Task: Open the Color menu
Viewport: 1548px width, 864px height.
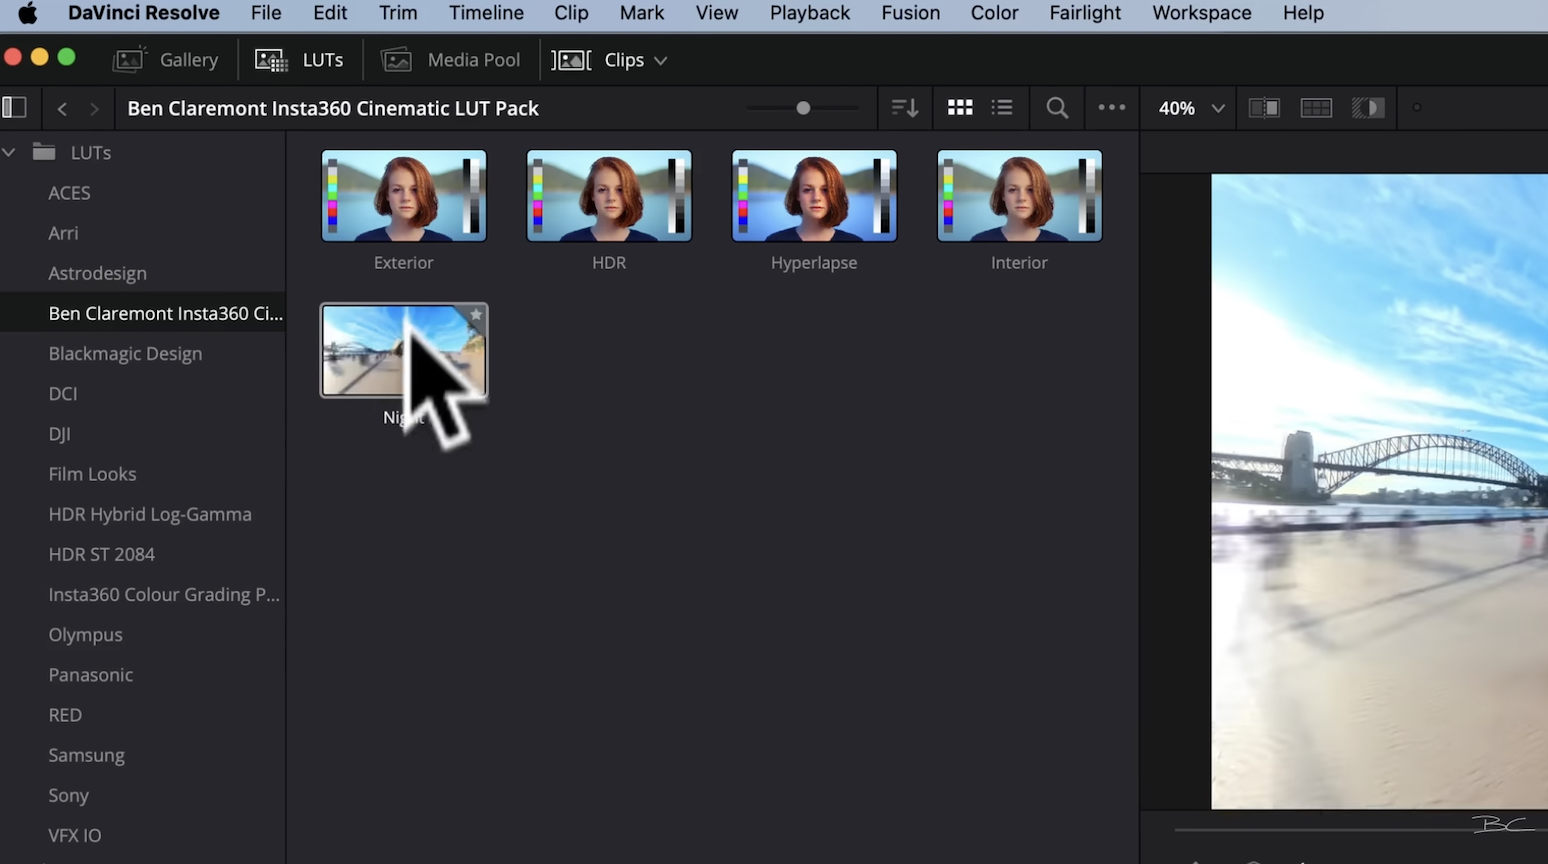Action: [x=994, y=13]
